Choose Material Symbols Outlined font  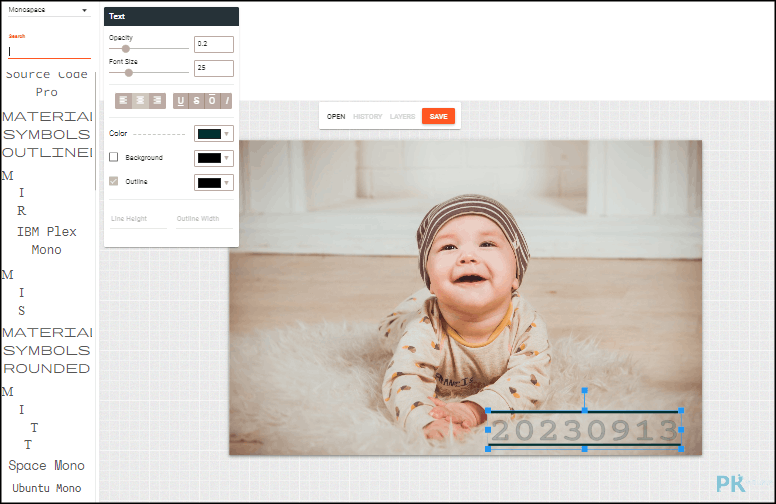pos(47,135)
